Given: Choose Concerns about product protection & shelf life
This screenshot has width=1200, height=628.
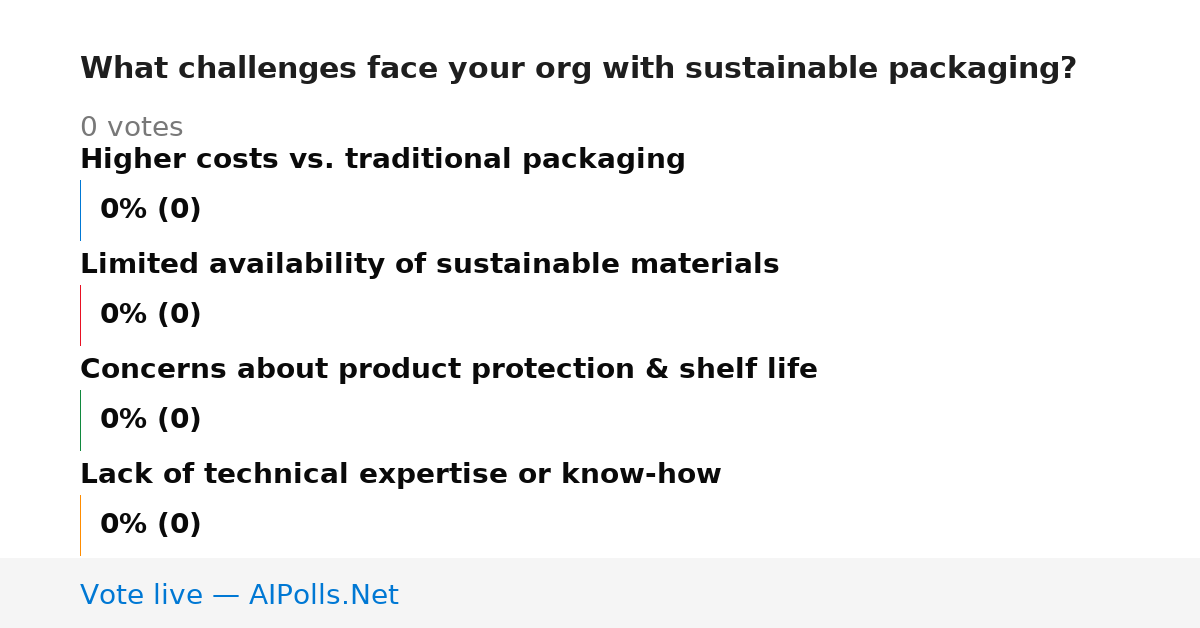Looking at the screenshot, I should (x=449, y=370).
